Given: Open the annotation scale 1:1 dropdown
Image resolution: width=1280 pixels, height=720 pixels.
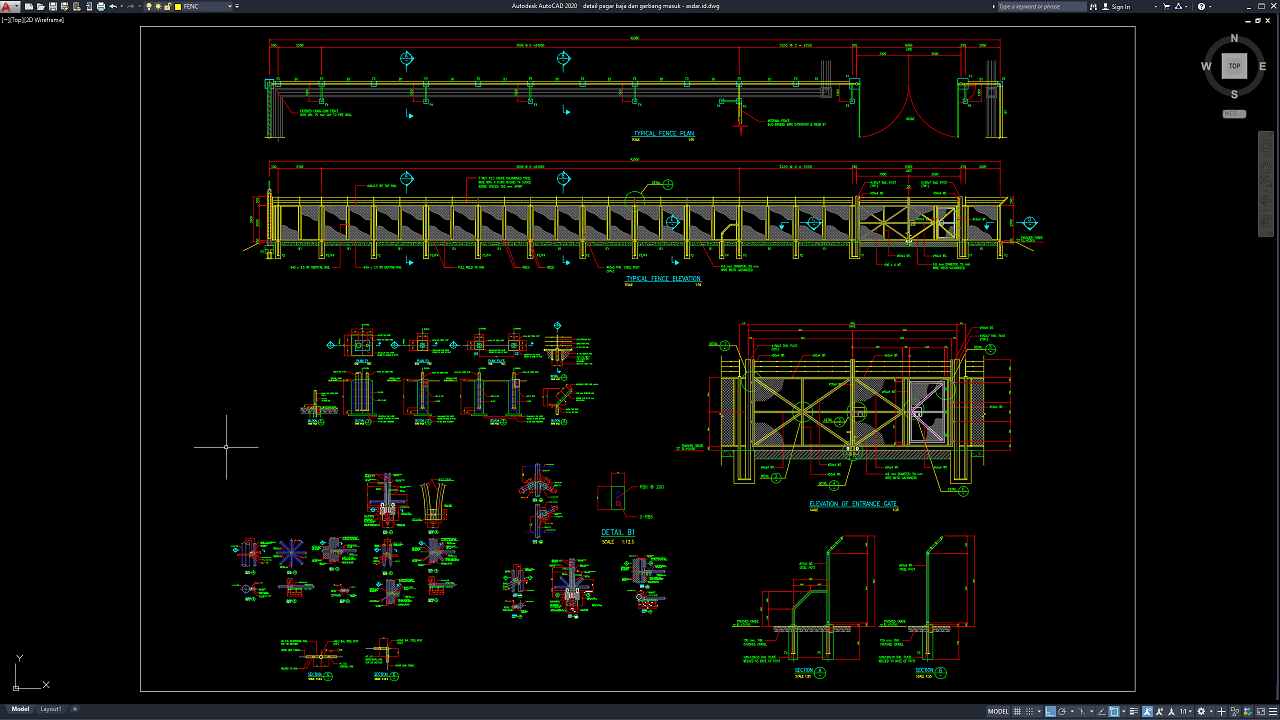Looking at the screenshot, I should pos(1185,711).
